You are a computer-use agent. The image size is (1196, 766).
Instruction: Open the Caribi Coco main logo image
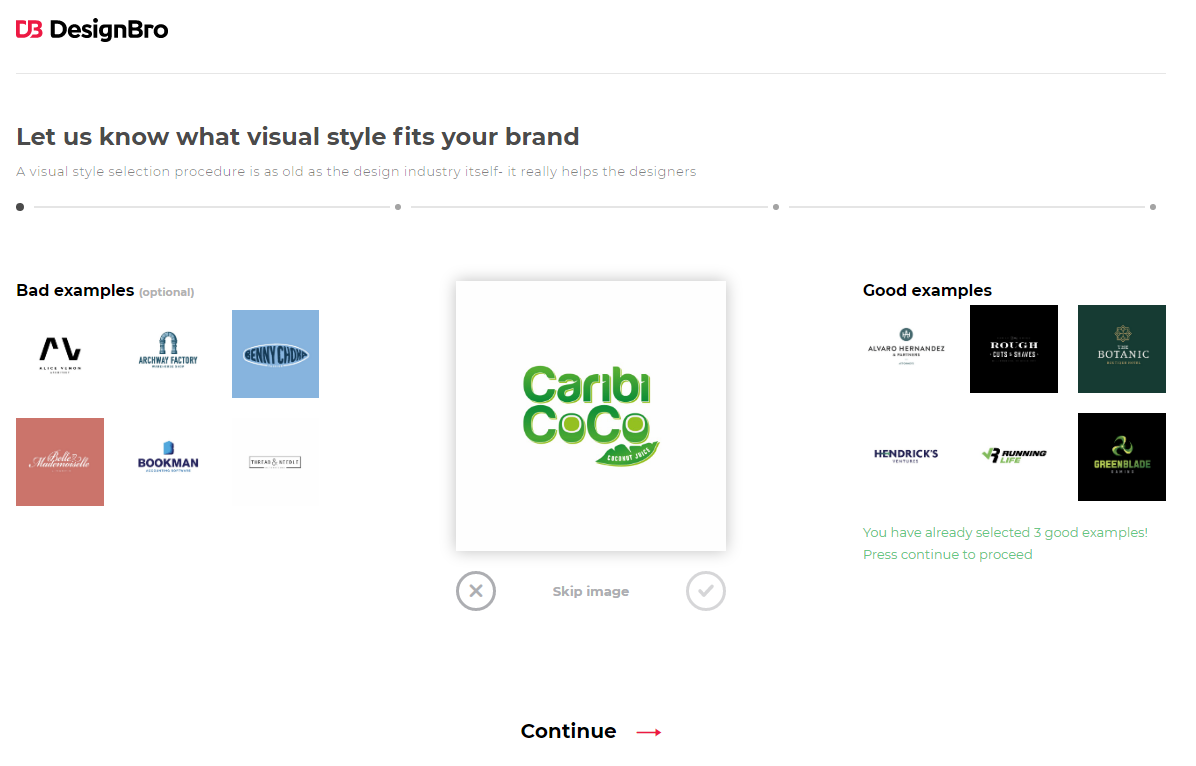[x=591, y=416]
